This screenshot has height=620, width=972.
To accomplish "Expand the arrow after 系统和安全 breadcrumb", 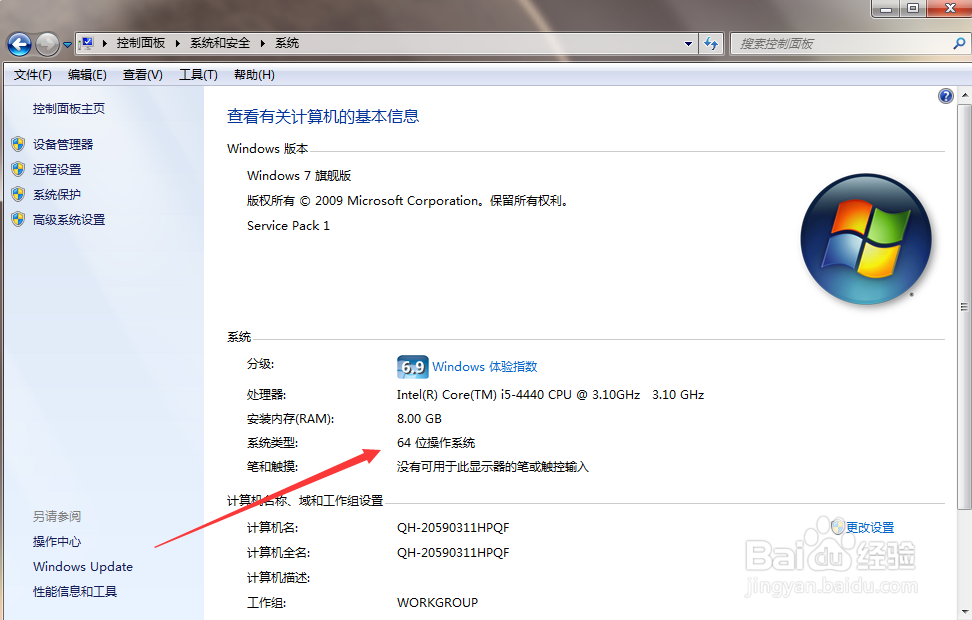I will (262, 43).
